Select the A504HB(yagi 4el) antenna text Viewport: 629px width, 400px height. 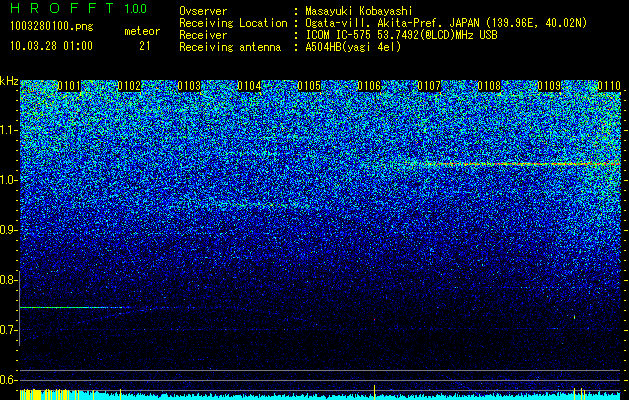click(353, 47)
